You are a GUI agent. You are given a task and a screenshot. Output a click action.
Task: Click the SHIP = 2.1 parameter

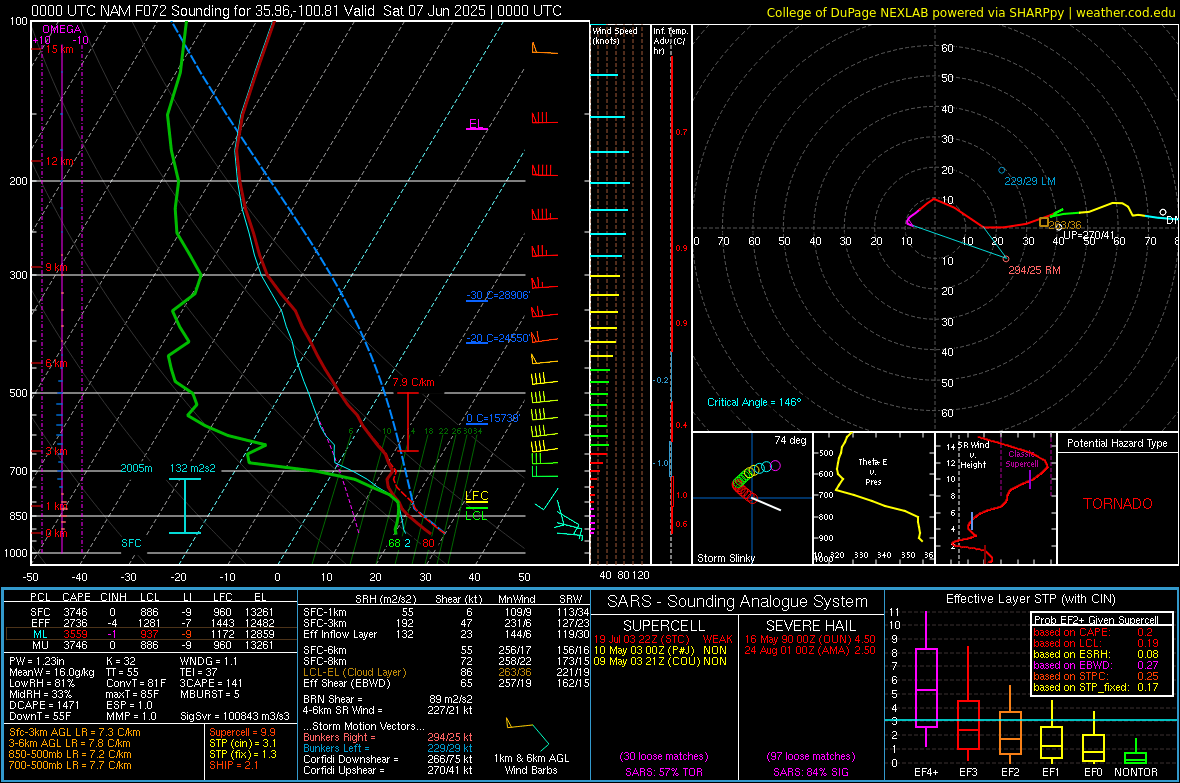coord(233,765)
